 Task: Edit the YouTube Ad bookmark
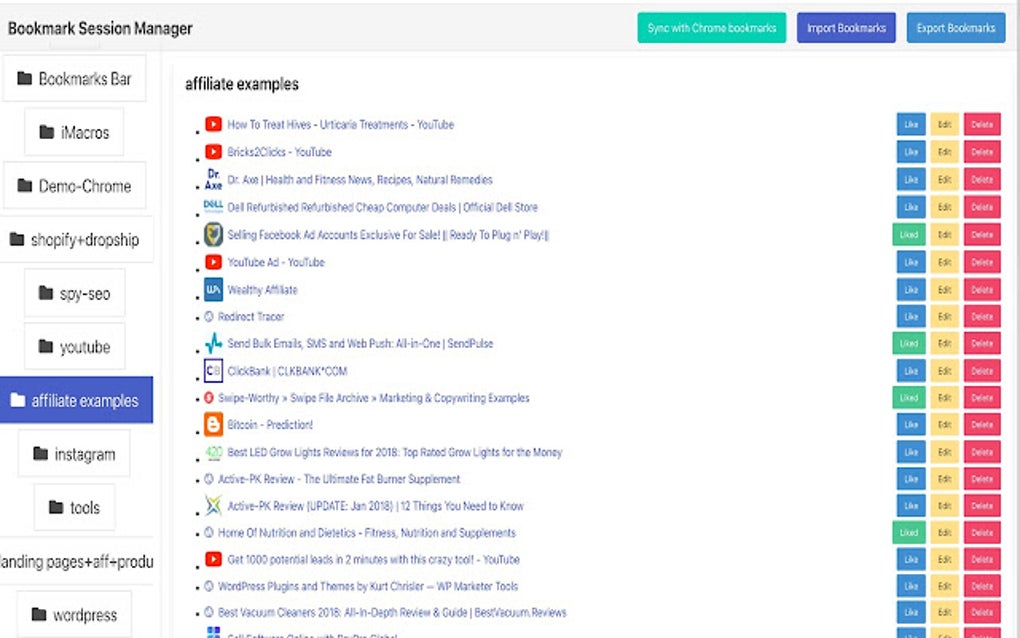(945, 262)
